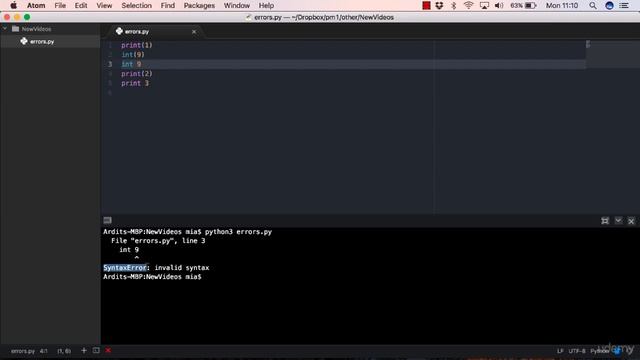Open the Bluetooth status menu

coord(453,5)
